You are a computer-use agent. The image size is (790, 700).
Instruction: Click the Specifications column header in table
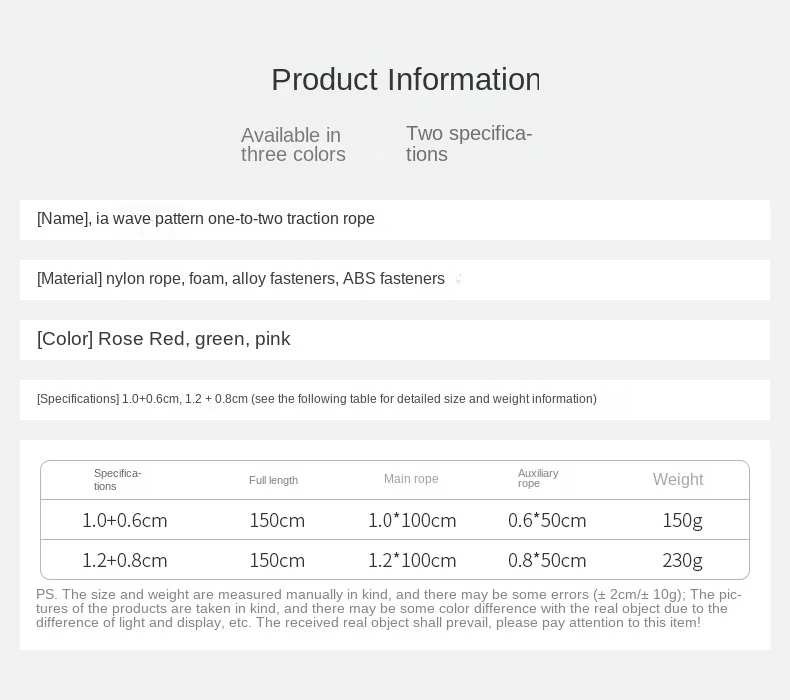(x=117, y=480)
